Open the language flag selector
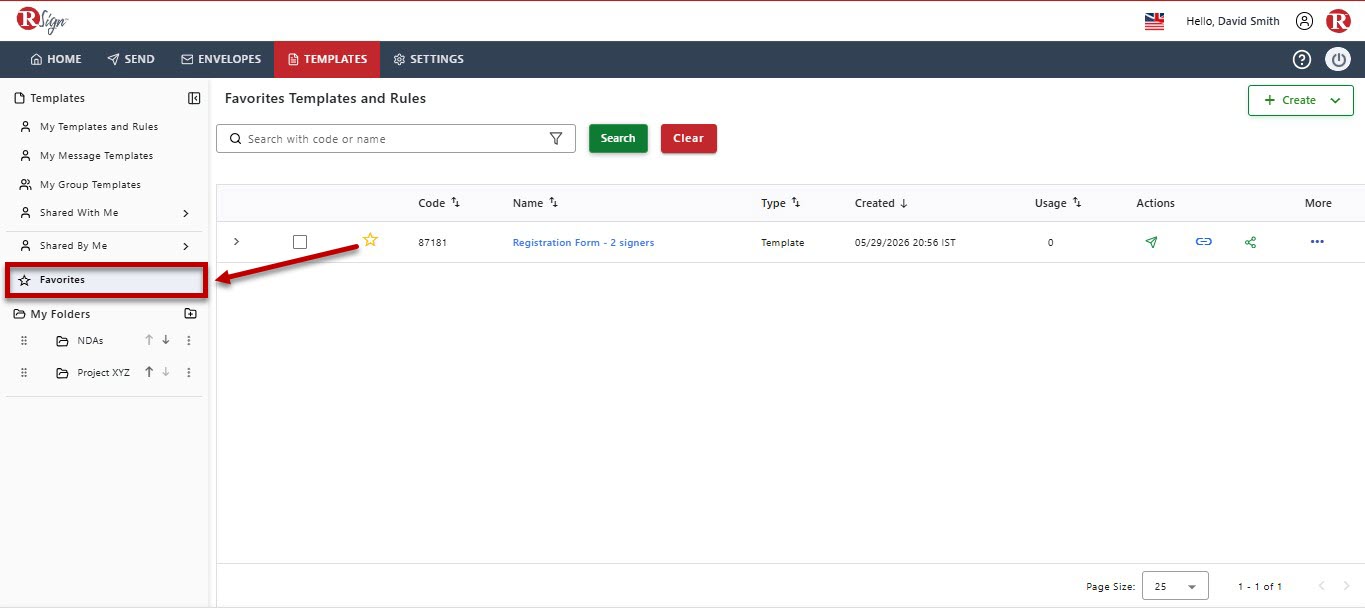Viewport: 1365px width, 608px height. click(1154, 21)
